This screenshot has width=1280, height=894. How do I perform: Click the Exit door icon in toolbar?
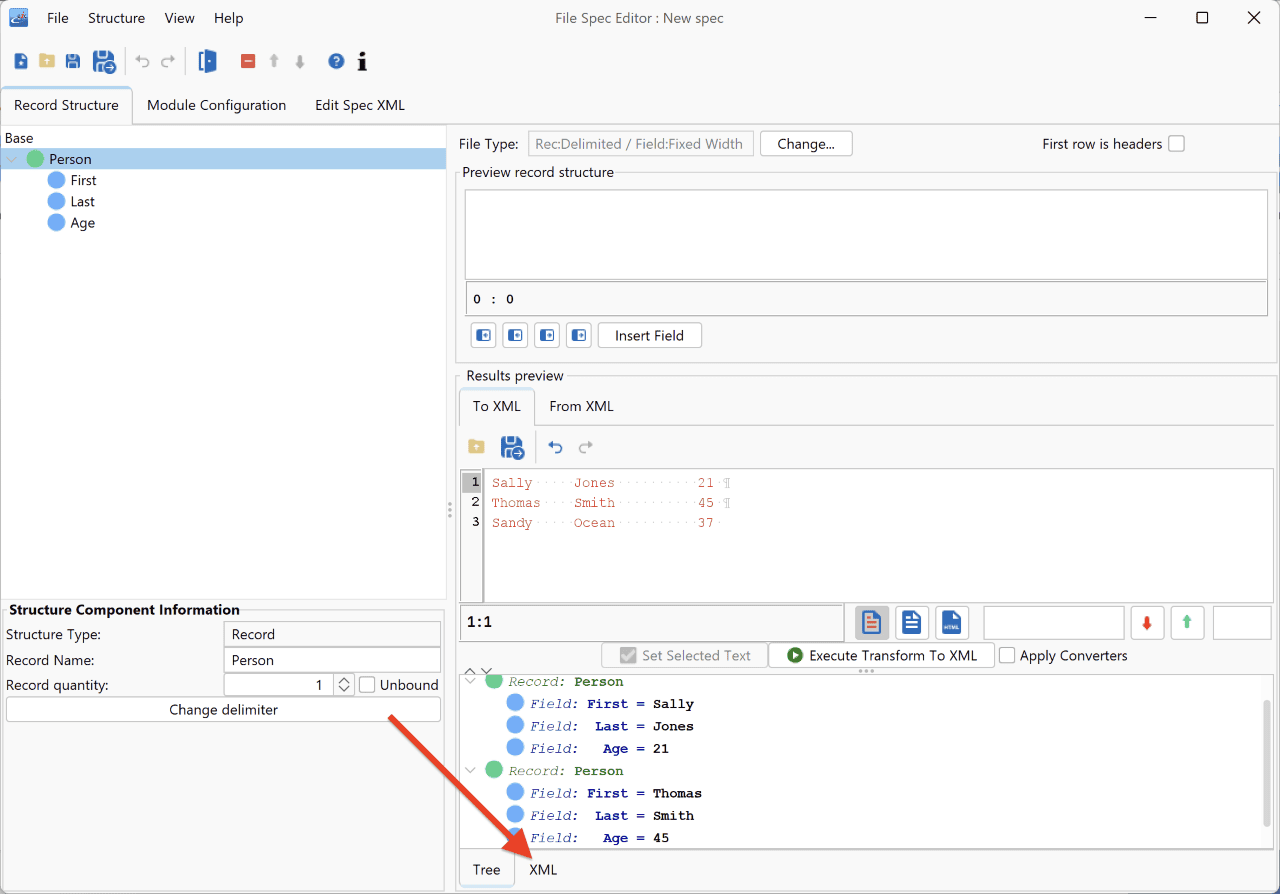[x=207, y=62]
